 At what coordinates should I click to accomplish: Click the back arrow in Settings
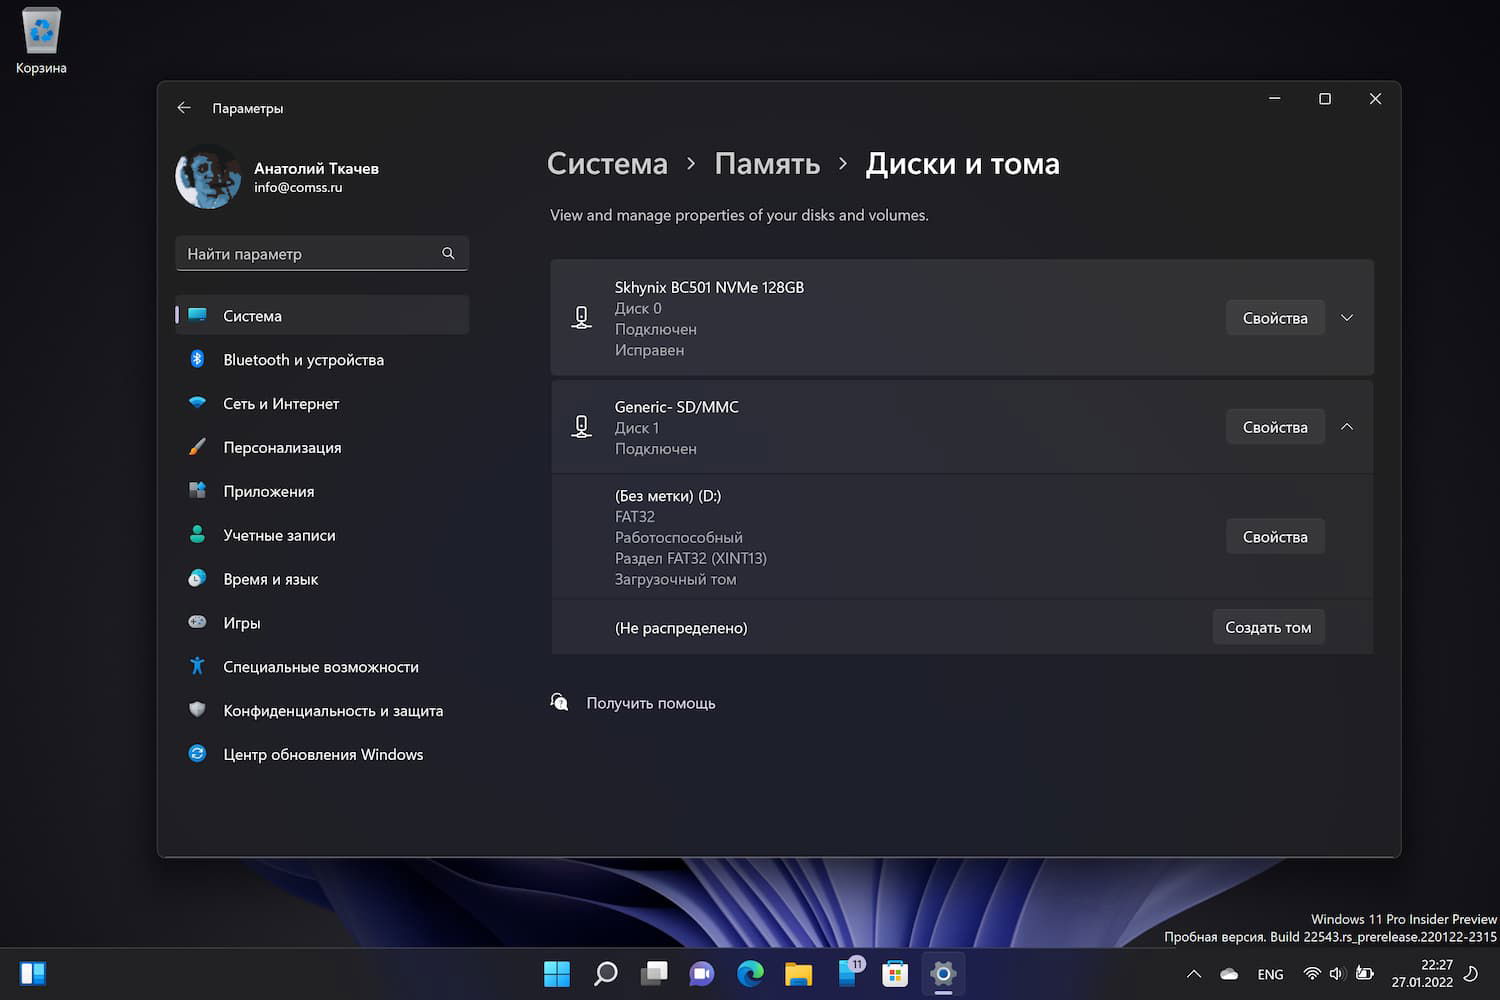(x=184, y=108)
